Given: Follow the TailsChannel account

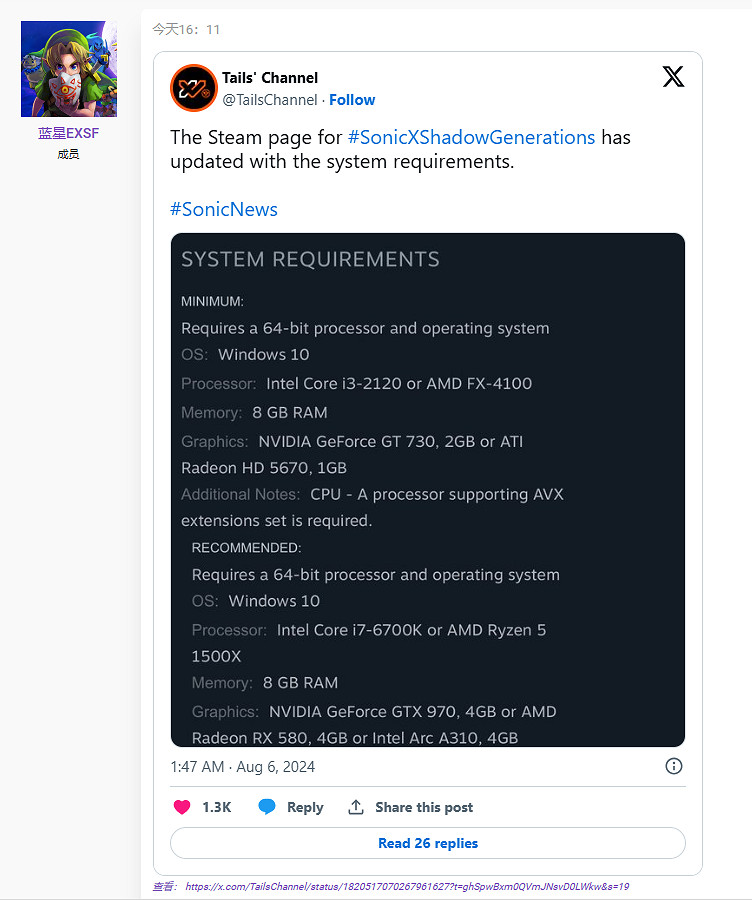Looking at the screenshot, I should point(352,100).
